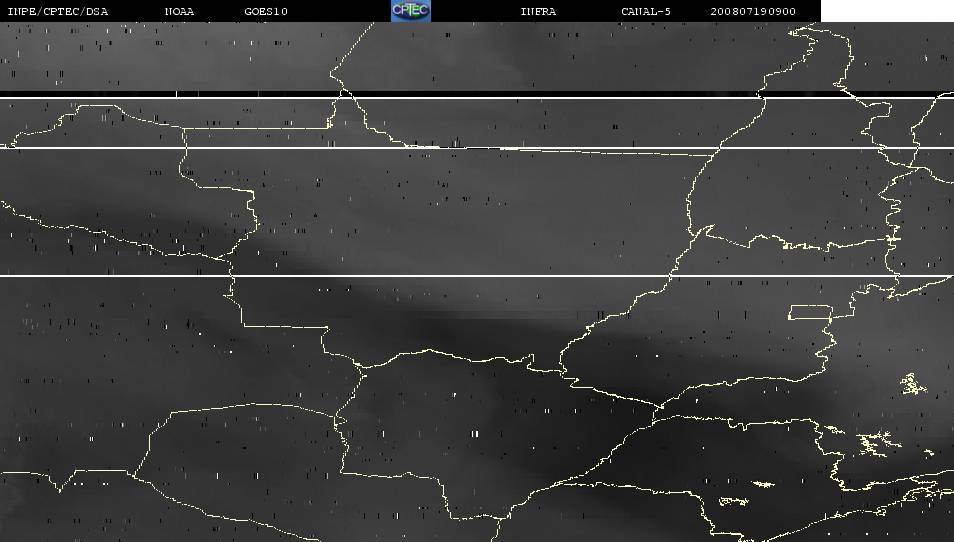Select the NOAA label in header
The image size is (954, 542).
click(x=179, y=12)
